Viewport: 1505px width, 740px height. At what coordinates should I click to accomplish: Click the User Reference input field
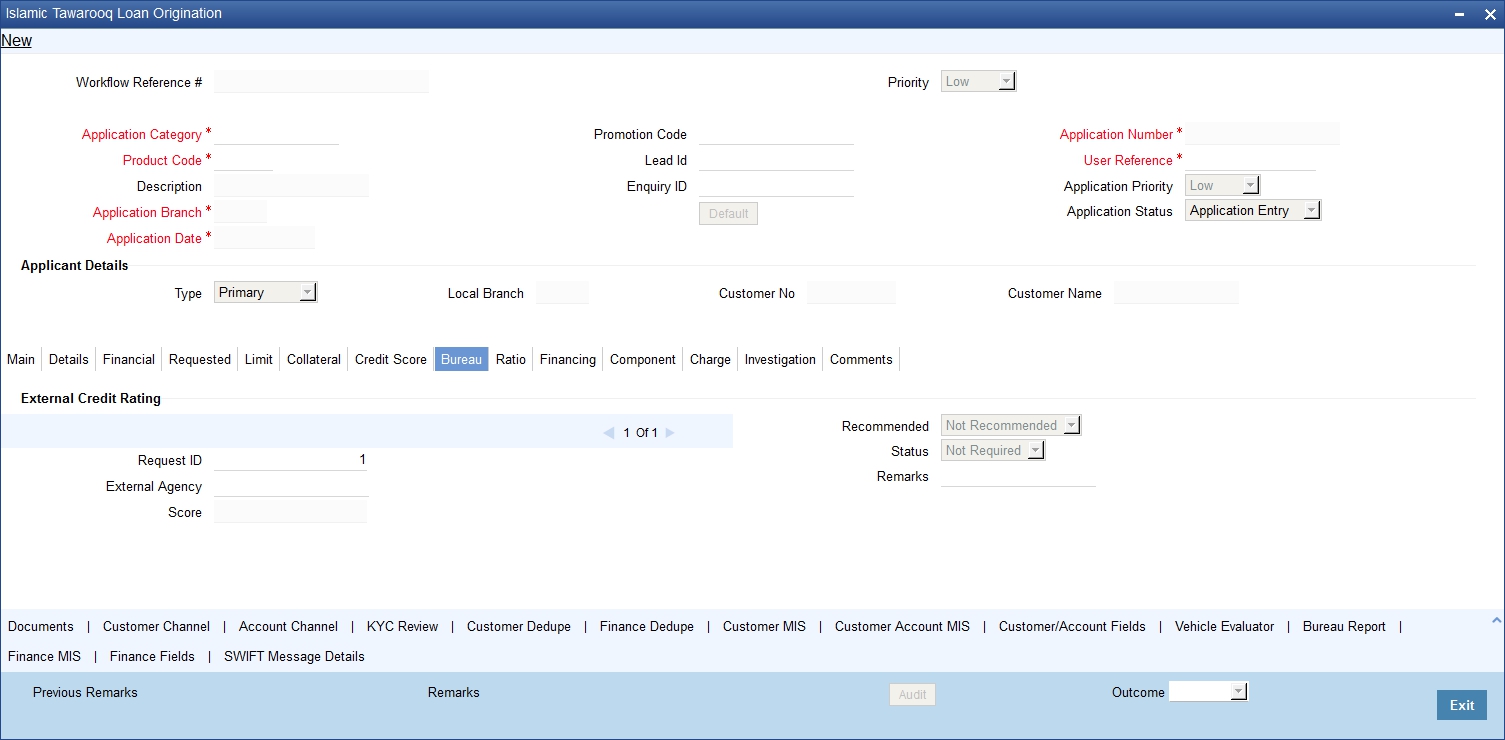point(1250,160)
